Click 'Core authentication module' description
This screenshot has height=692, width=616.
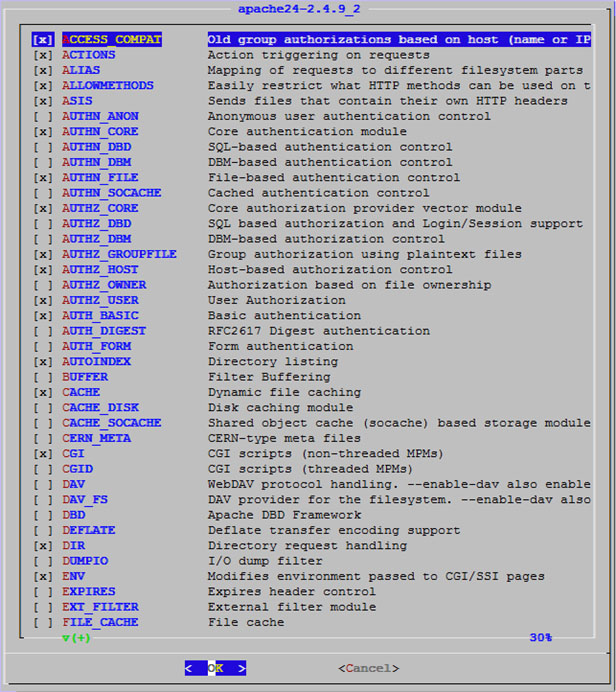307,132
